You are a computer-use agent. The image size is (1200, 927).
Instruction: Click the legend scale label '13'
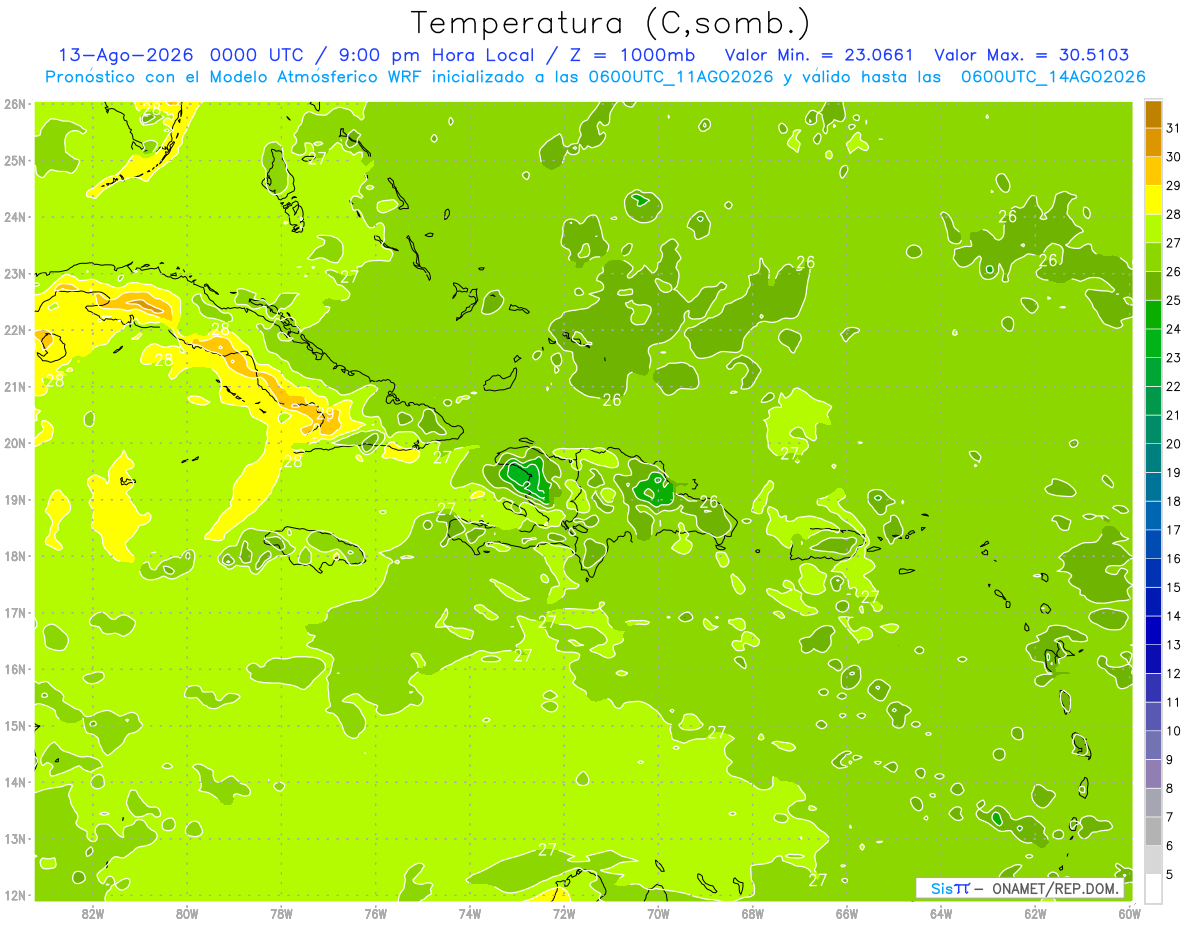tap(1173, 645)
